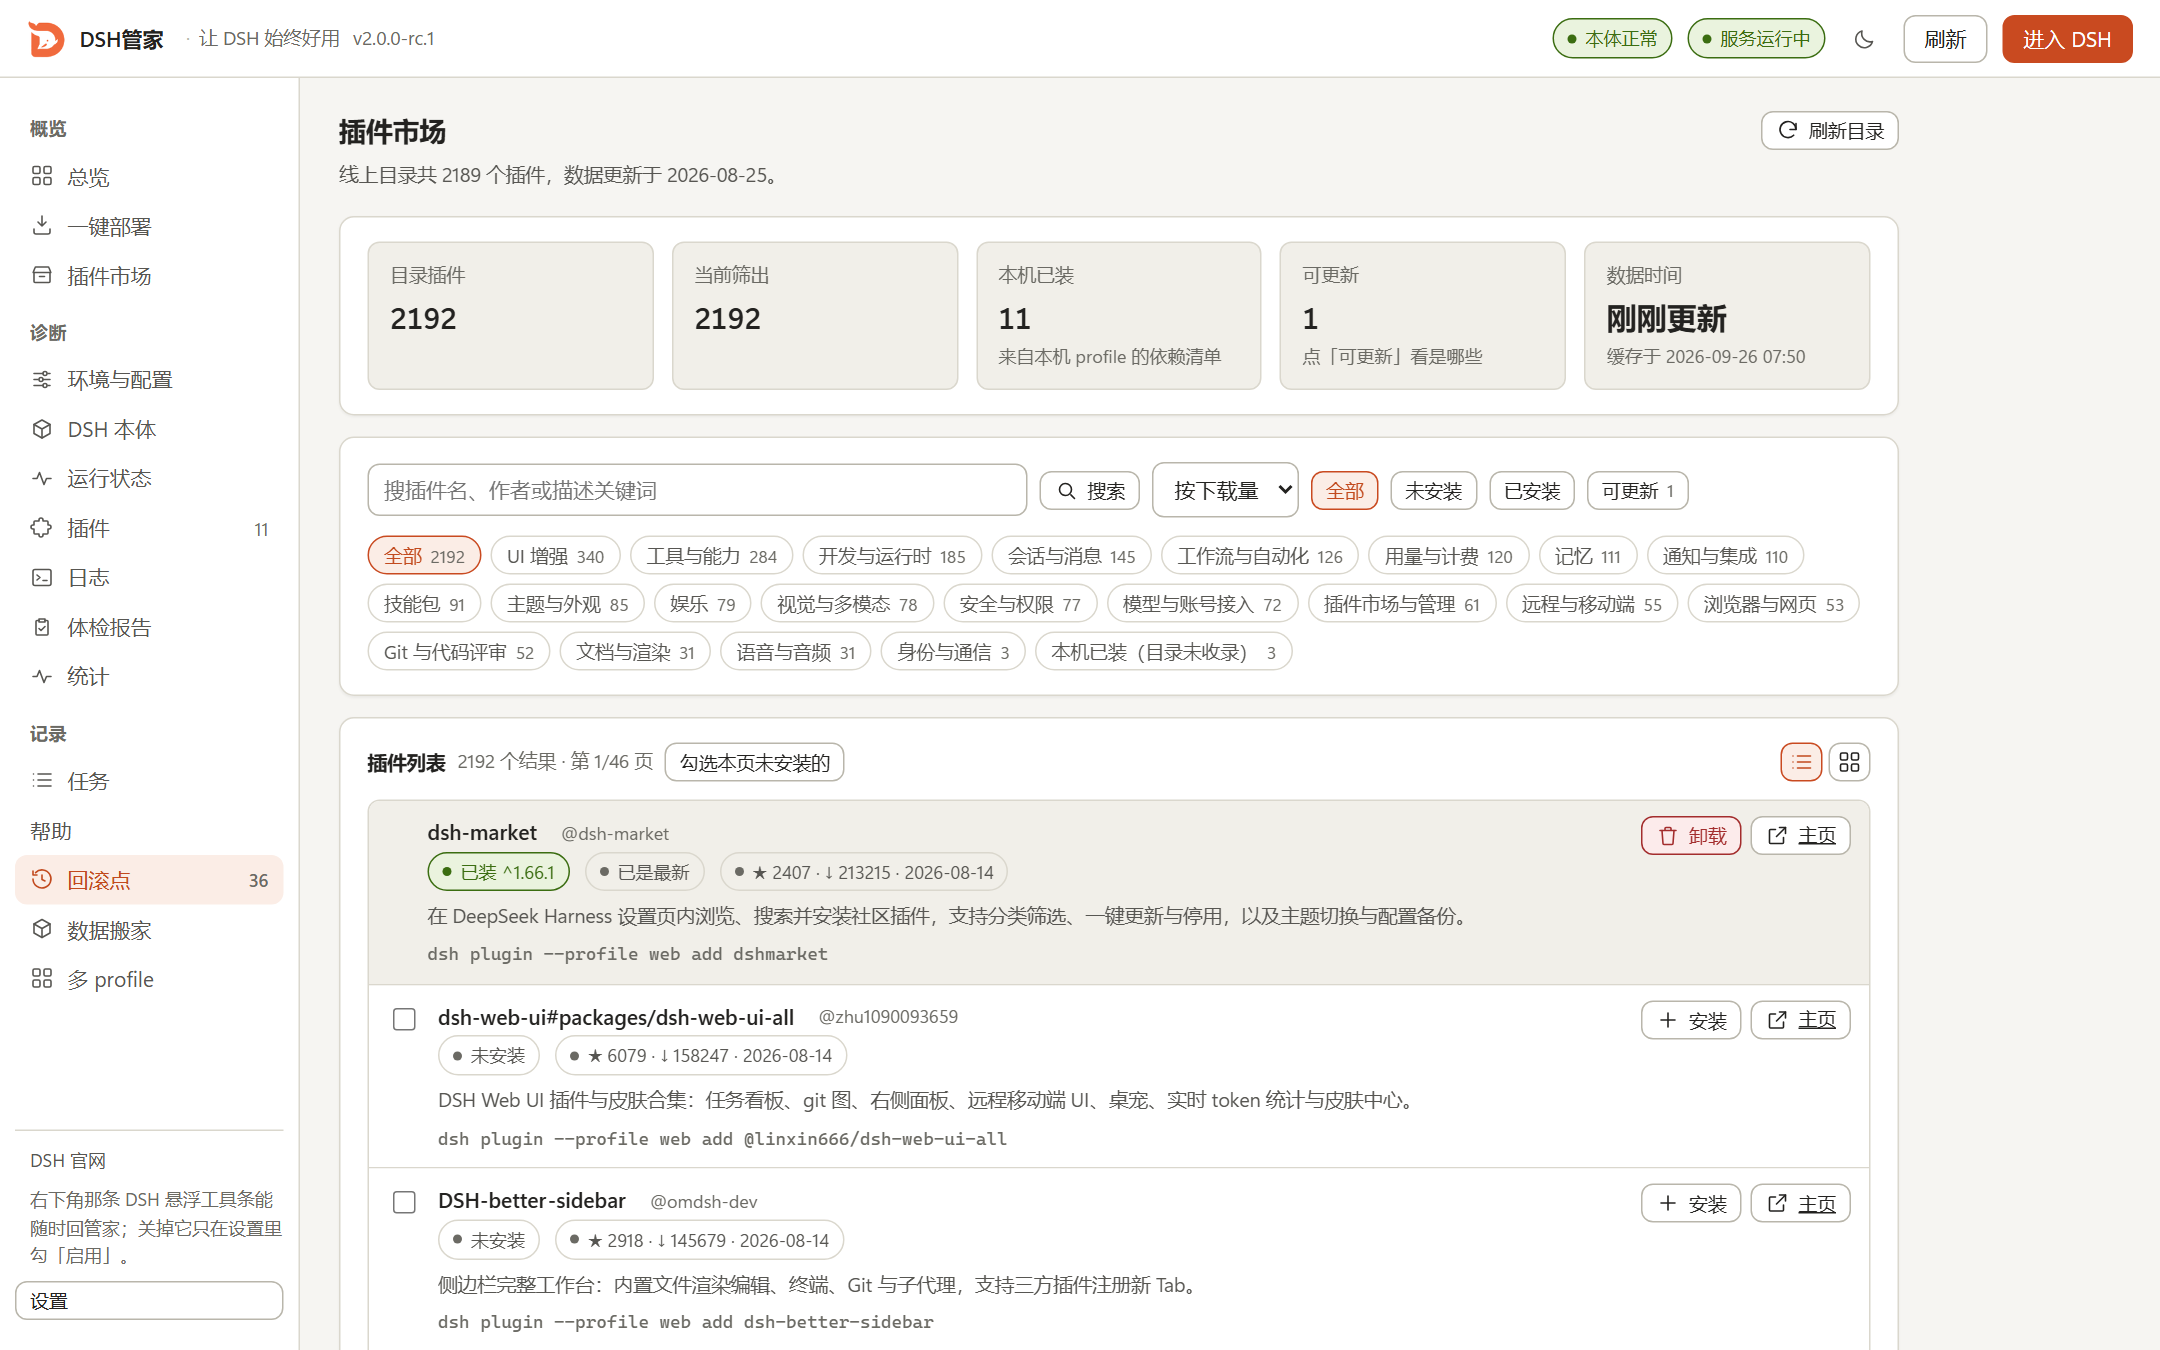The height and width of the screenshot is (1350, 2160).
Task: Open dsh-market 主页 link
Action: [x=1800, y=836]
